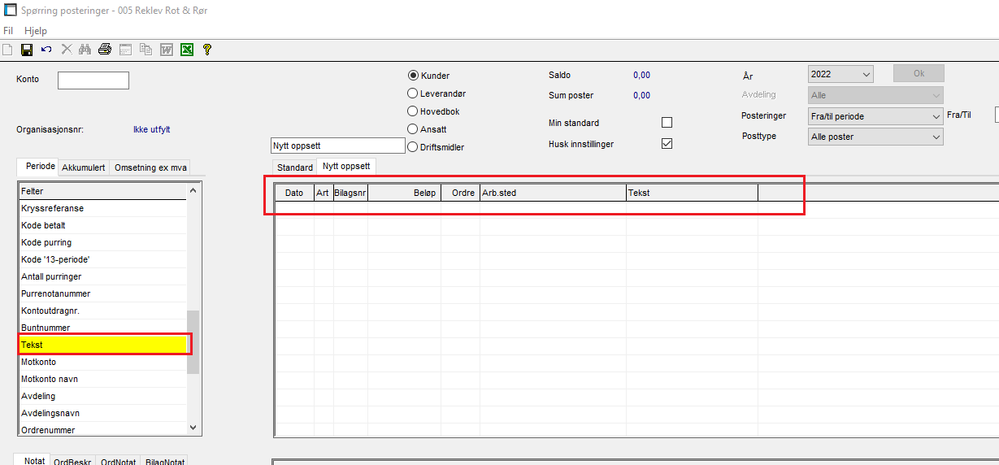999x465 pixels.
Task: Check the Min standard checkbox
Action: pos(667,122)
